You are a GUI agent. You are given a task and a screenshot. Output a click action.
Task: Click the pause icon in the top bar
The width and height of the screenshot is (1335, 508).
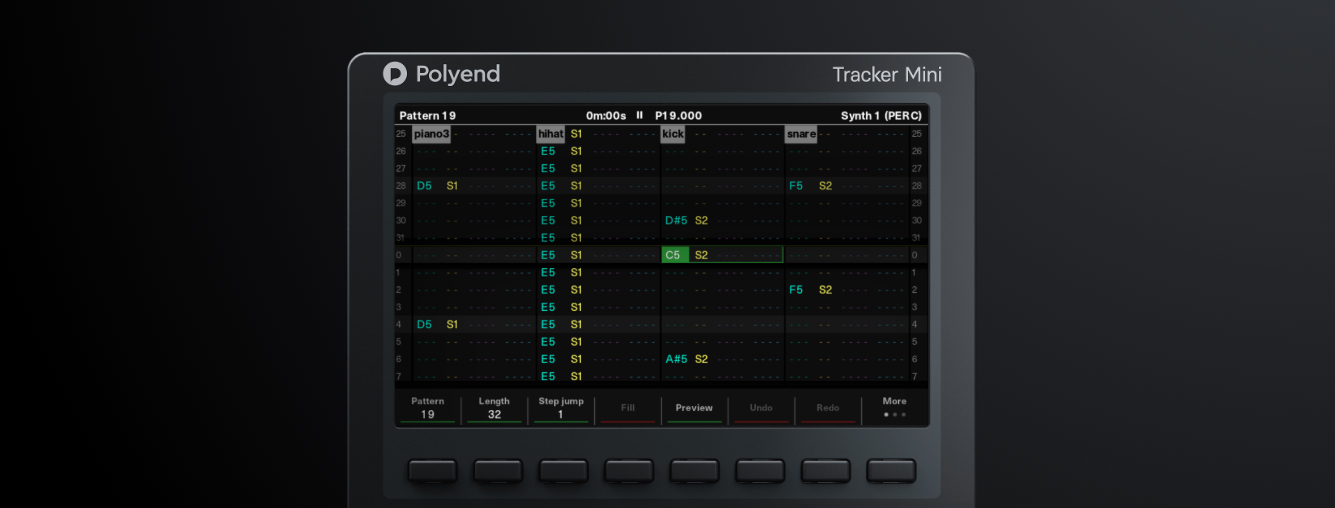coord(640,115)
